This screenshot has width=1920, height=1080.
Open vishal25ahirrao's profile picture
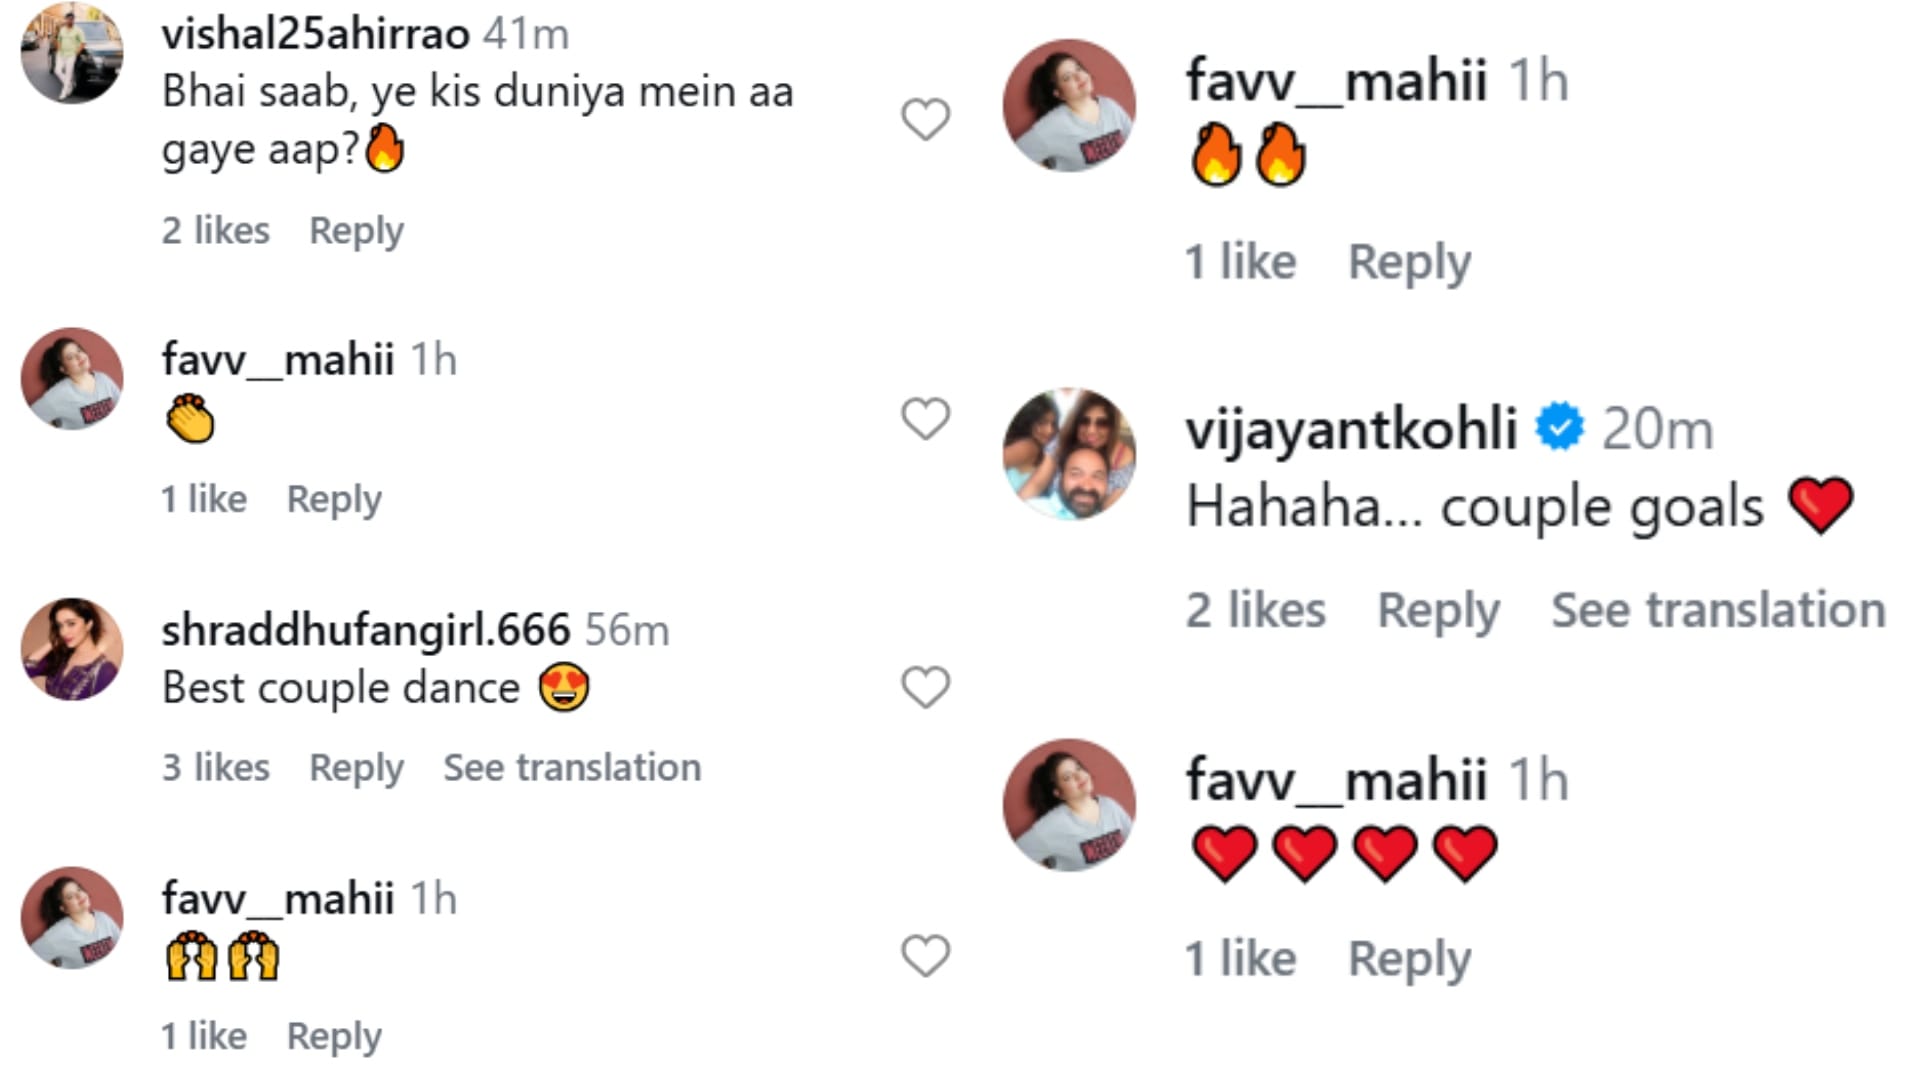click(x=72, y=52)
